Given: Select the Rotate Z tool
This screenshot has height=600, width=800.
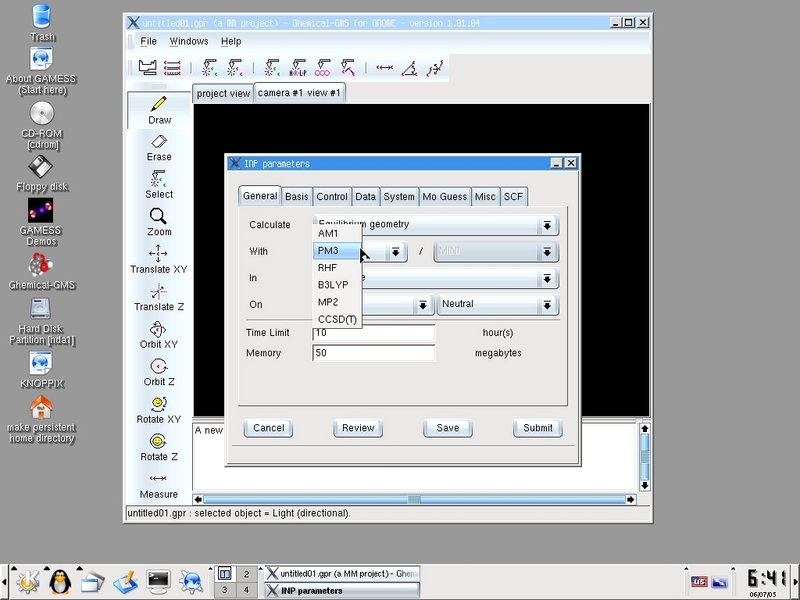Looking at the screenshot, I should (159, 447).
